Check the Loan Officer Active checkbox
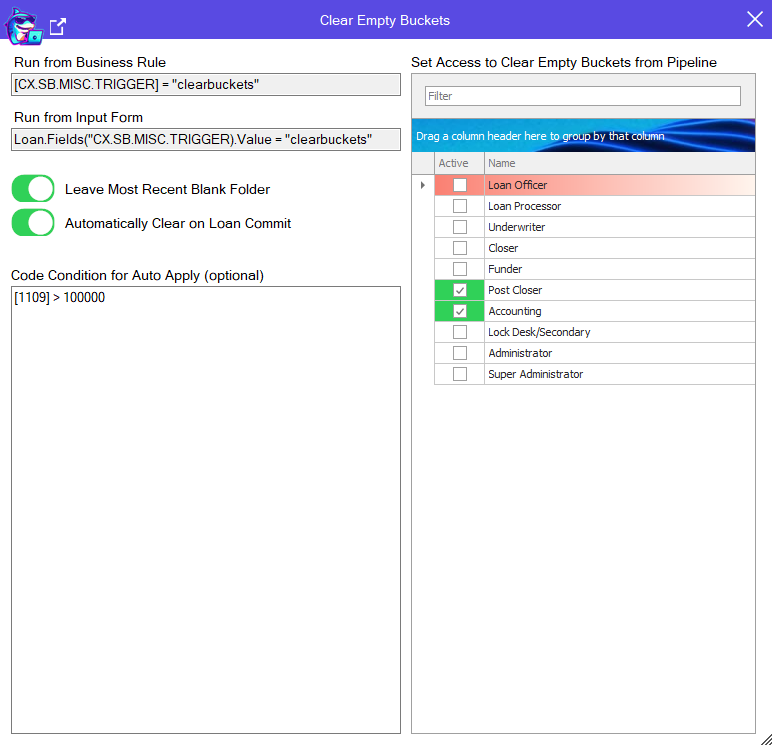Viewport: 772px width, 745px height. coord(460,185)
